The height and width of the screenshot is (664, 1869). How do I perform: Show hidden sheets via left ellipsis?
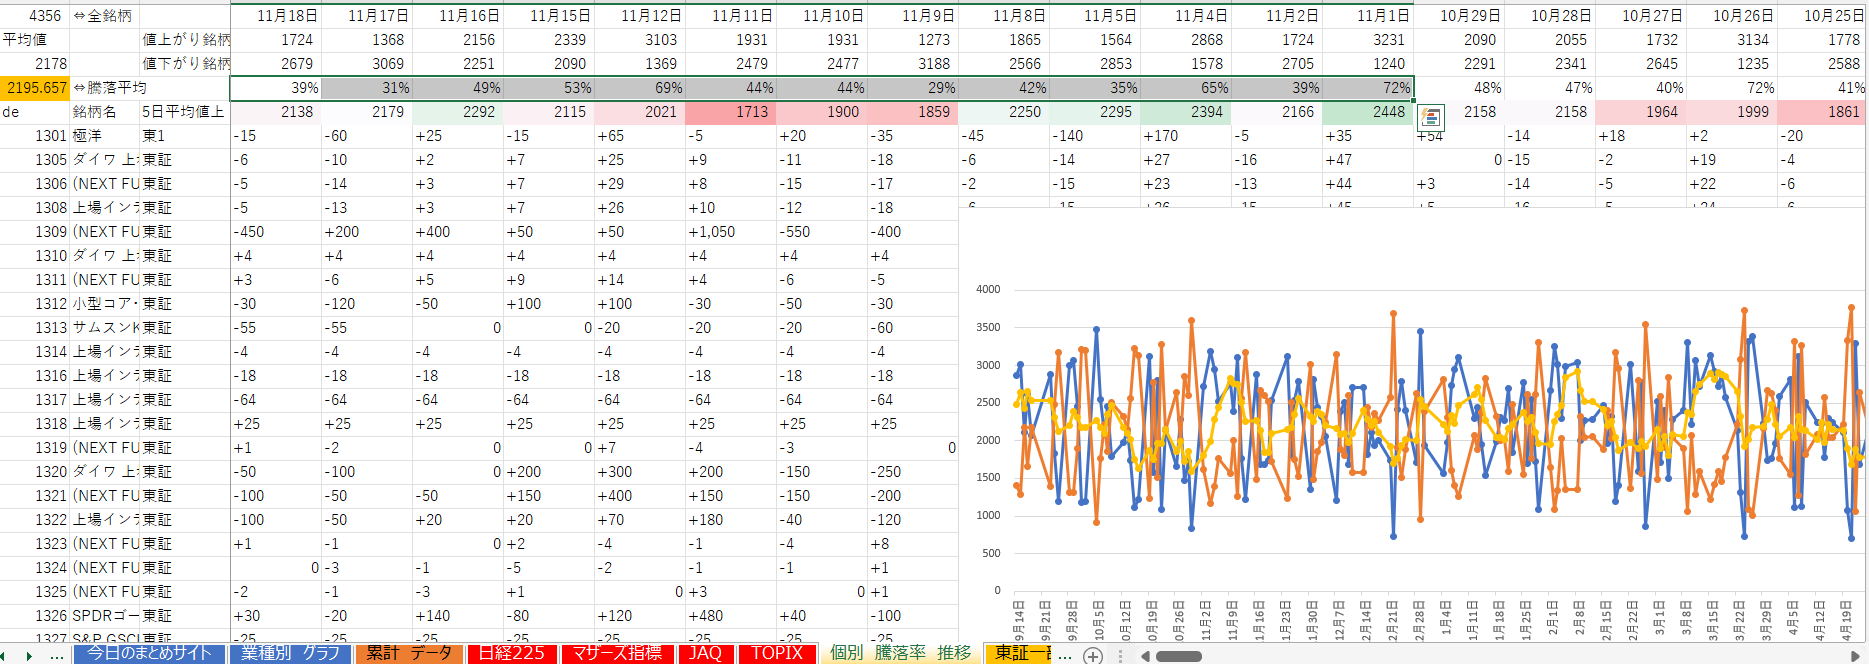click(x=57, y=655)
